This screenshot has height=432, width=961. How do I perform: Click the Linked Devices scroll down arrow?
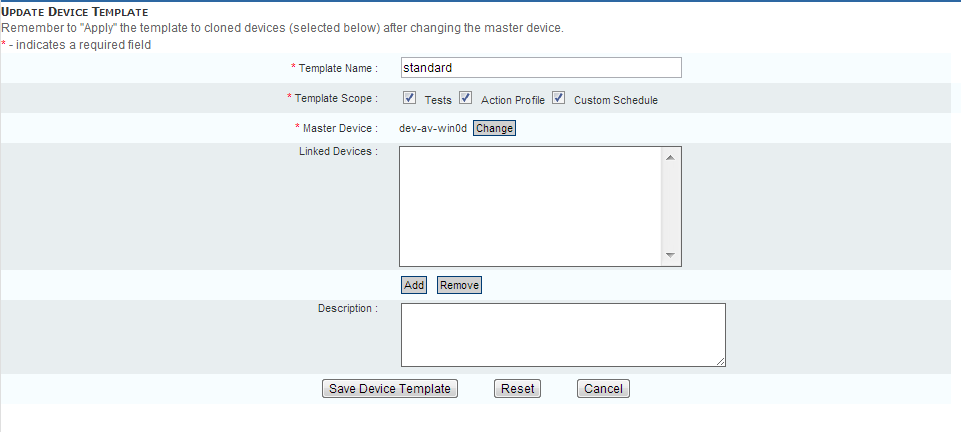point(671,256)
